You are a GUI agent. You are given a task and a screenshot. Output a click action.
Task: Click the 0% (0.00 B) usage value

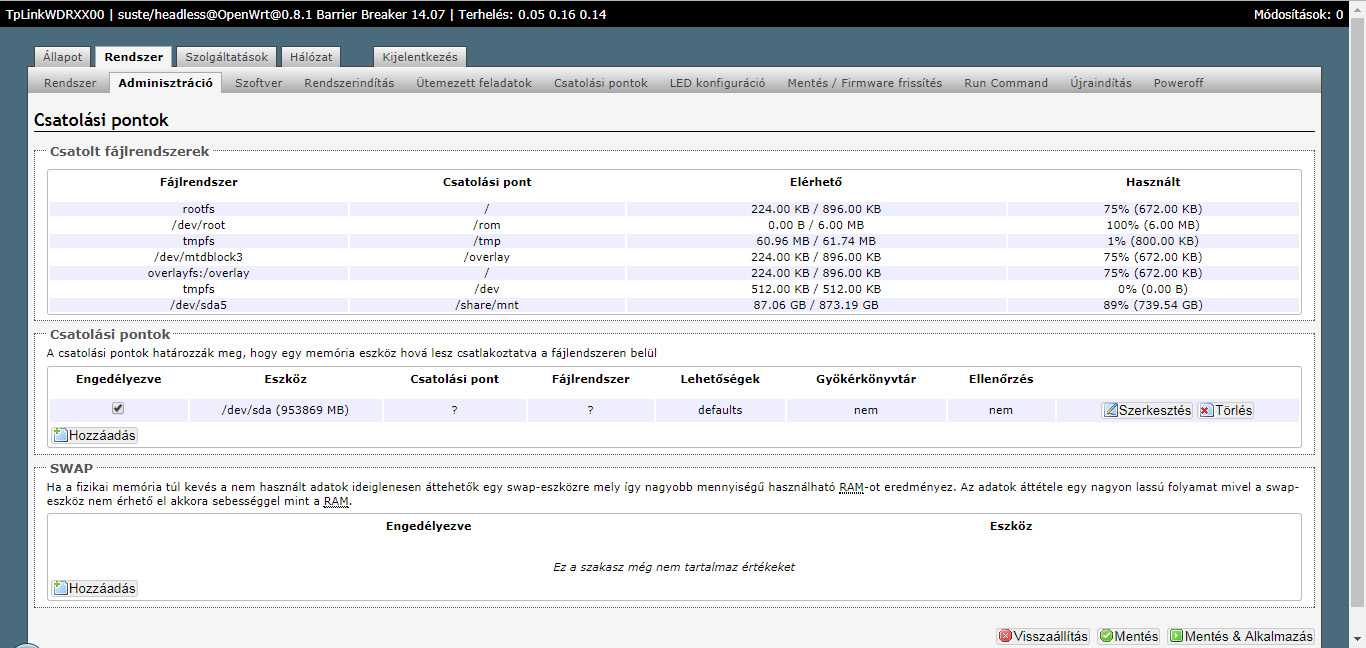pos(1153,289)
